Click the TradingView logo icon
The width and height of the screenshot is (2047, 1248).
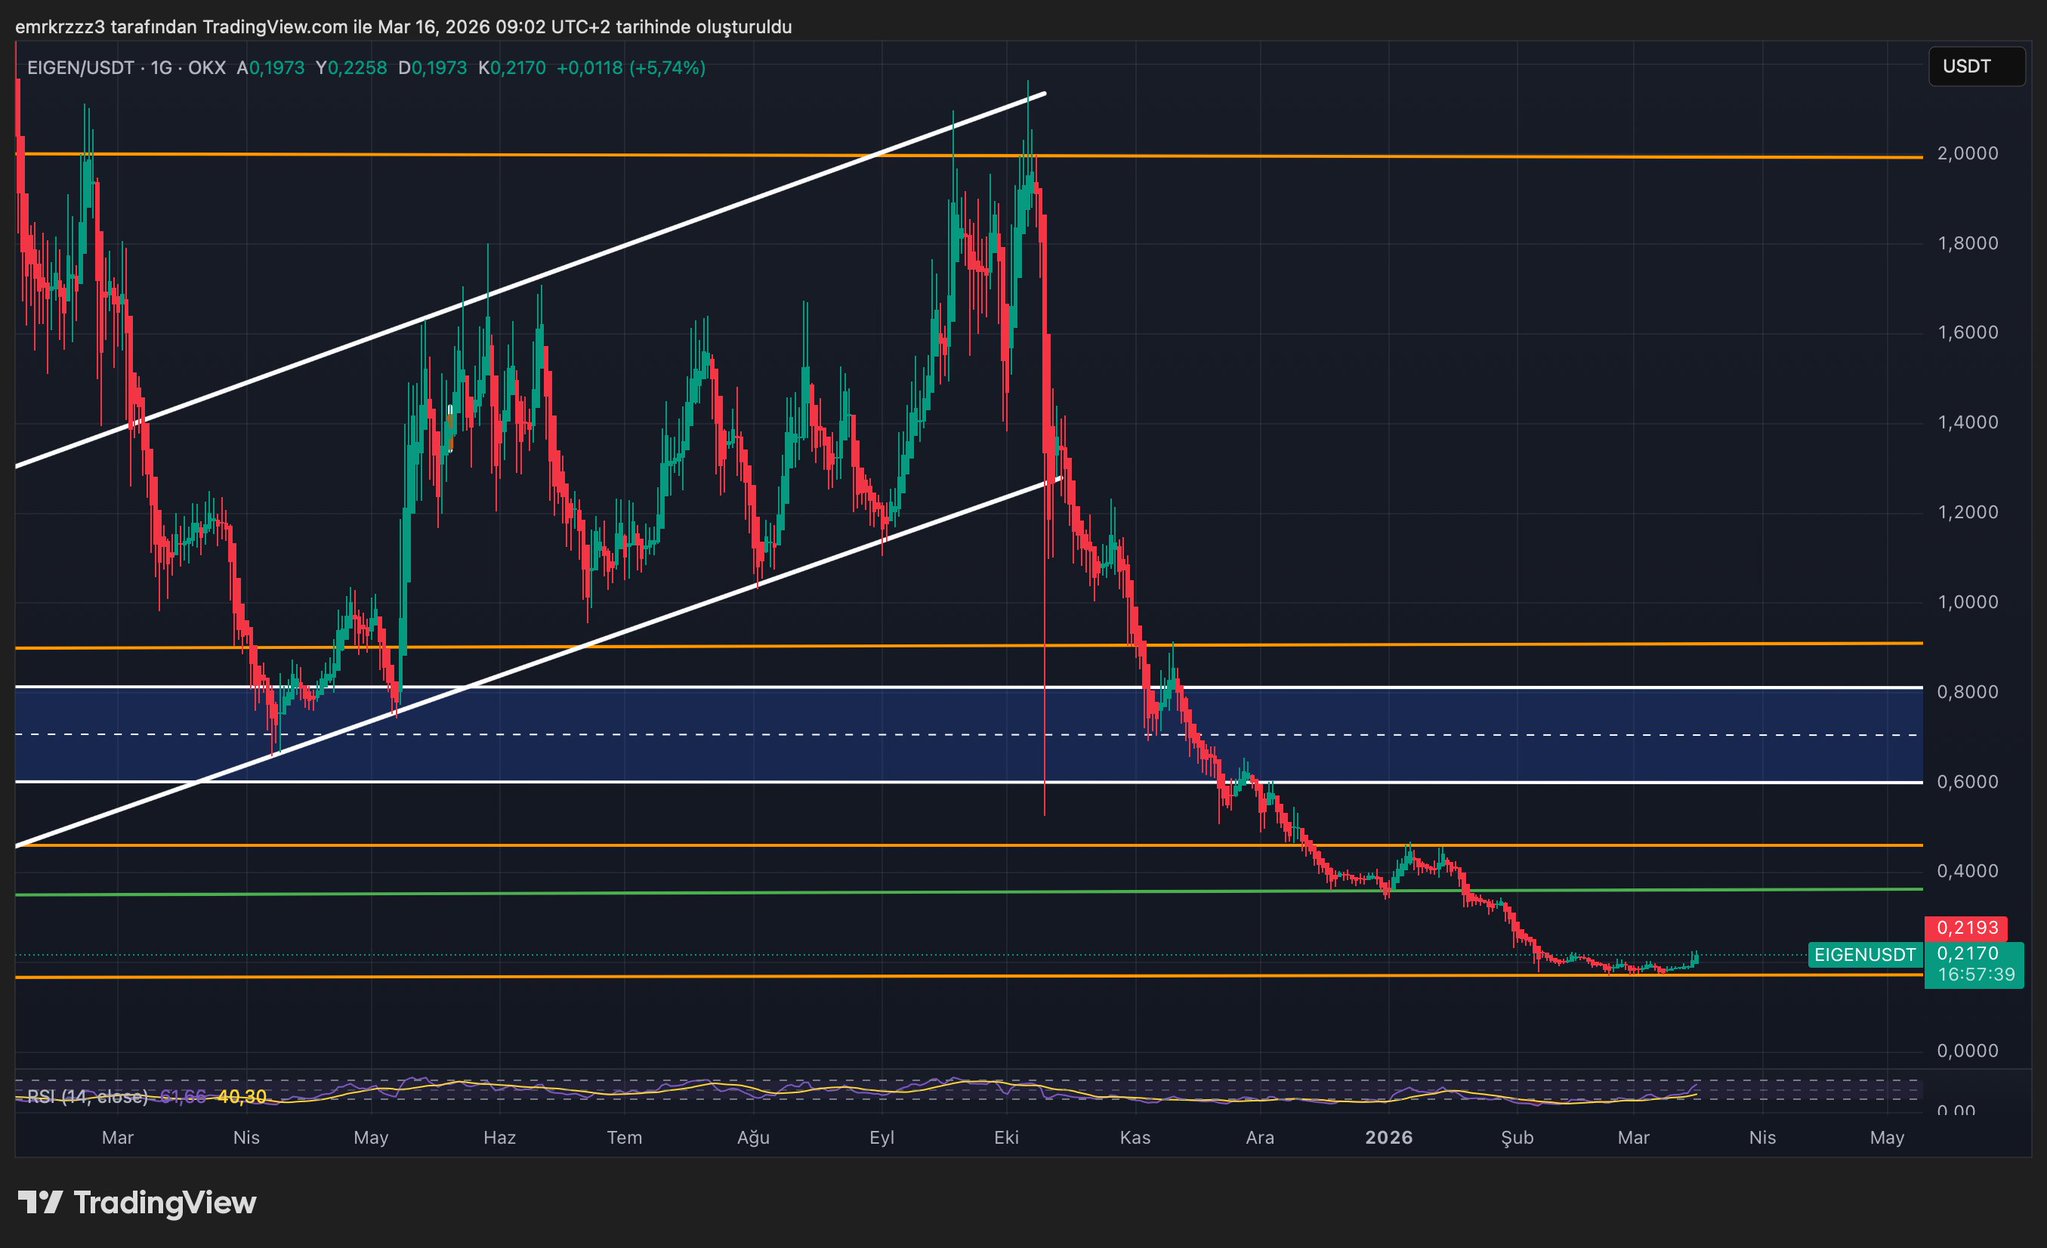coord(40,1202)
